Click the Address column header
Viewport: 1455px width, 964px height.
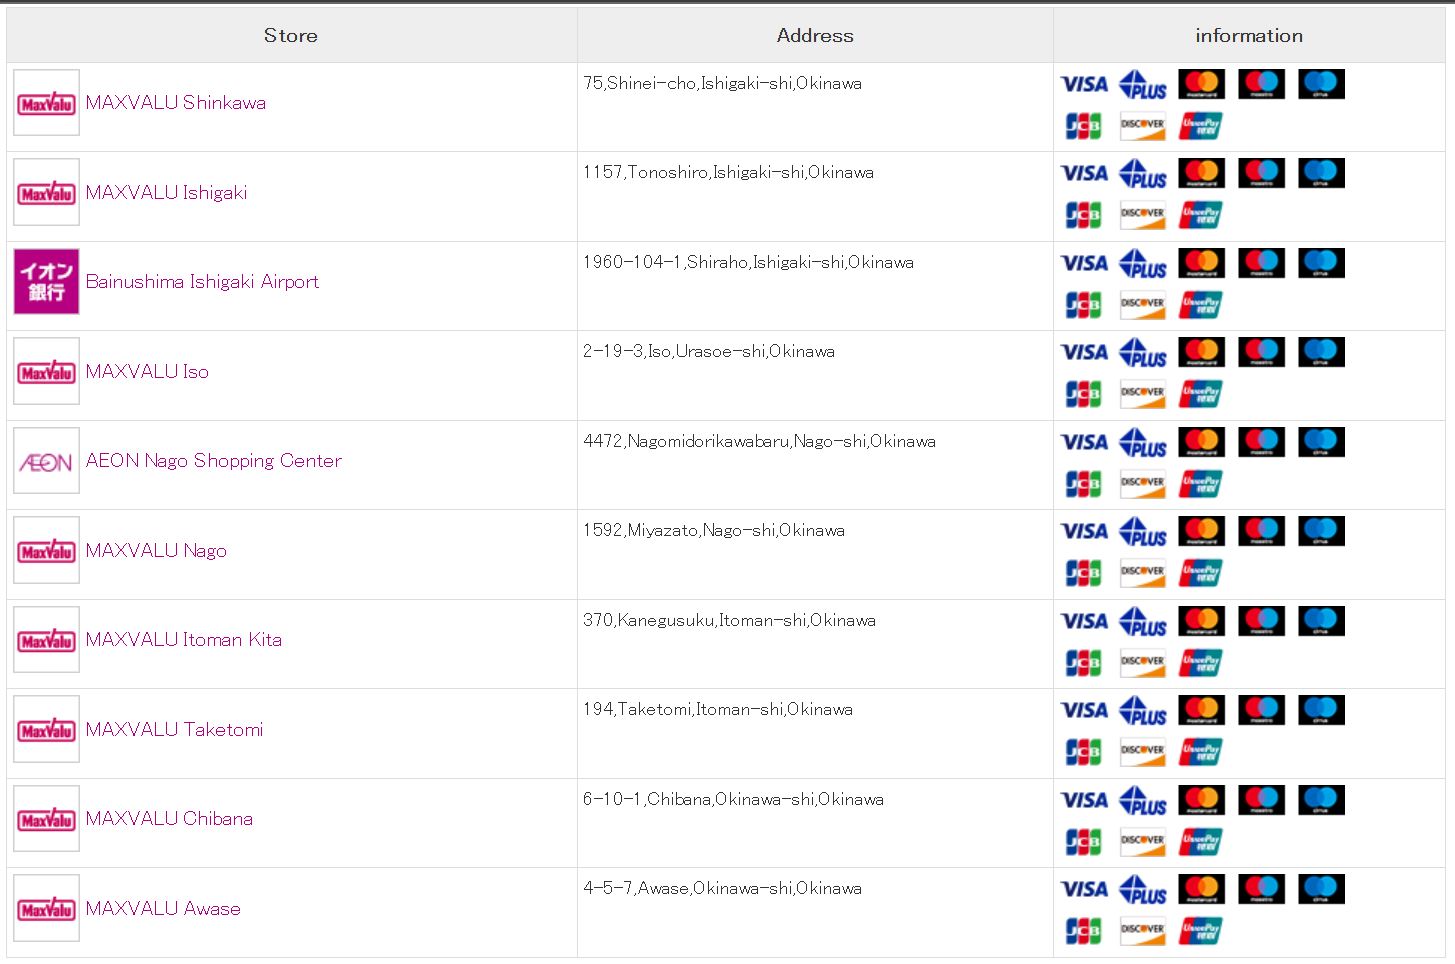(x=815, y=35)
